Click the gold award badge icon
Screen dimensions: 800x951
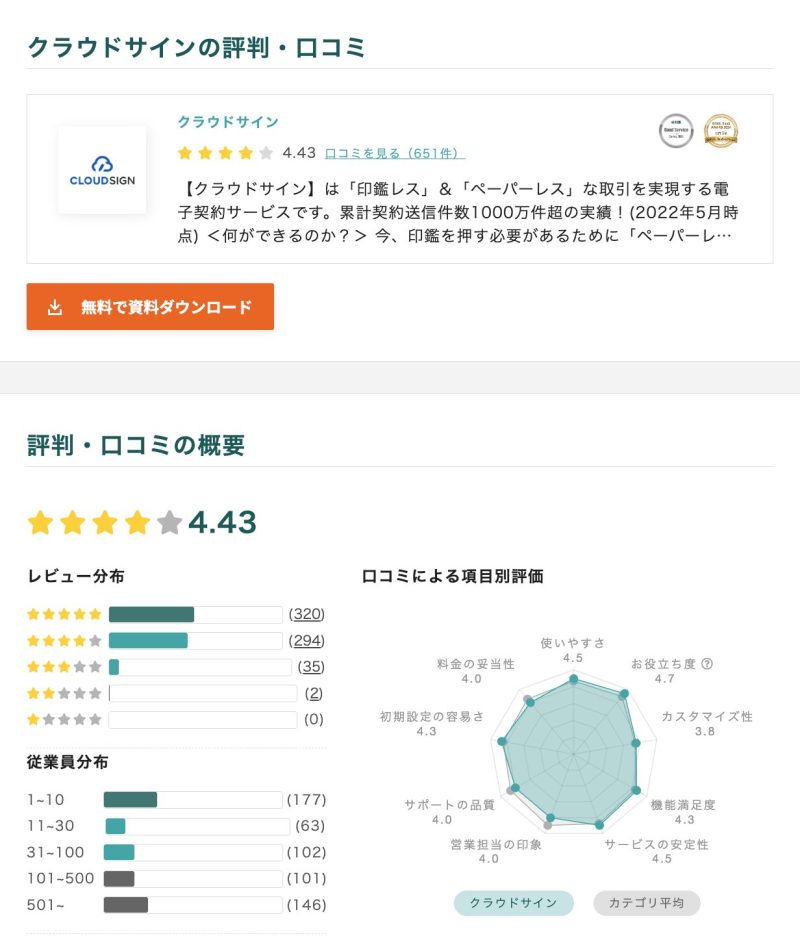pyautogui.click(x=721, y=131)
